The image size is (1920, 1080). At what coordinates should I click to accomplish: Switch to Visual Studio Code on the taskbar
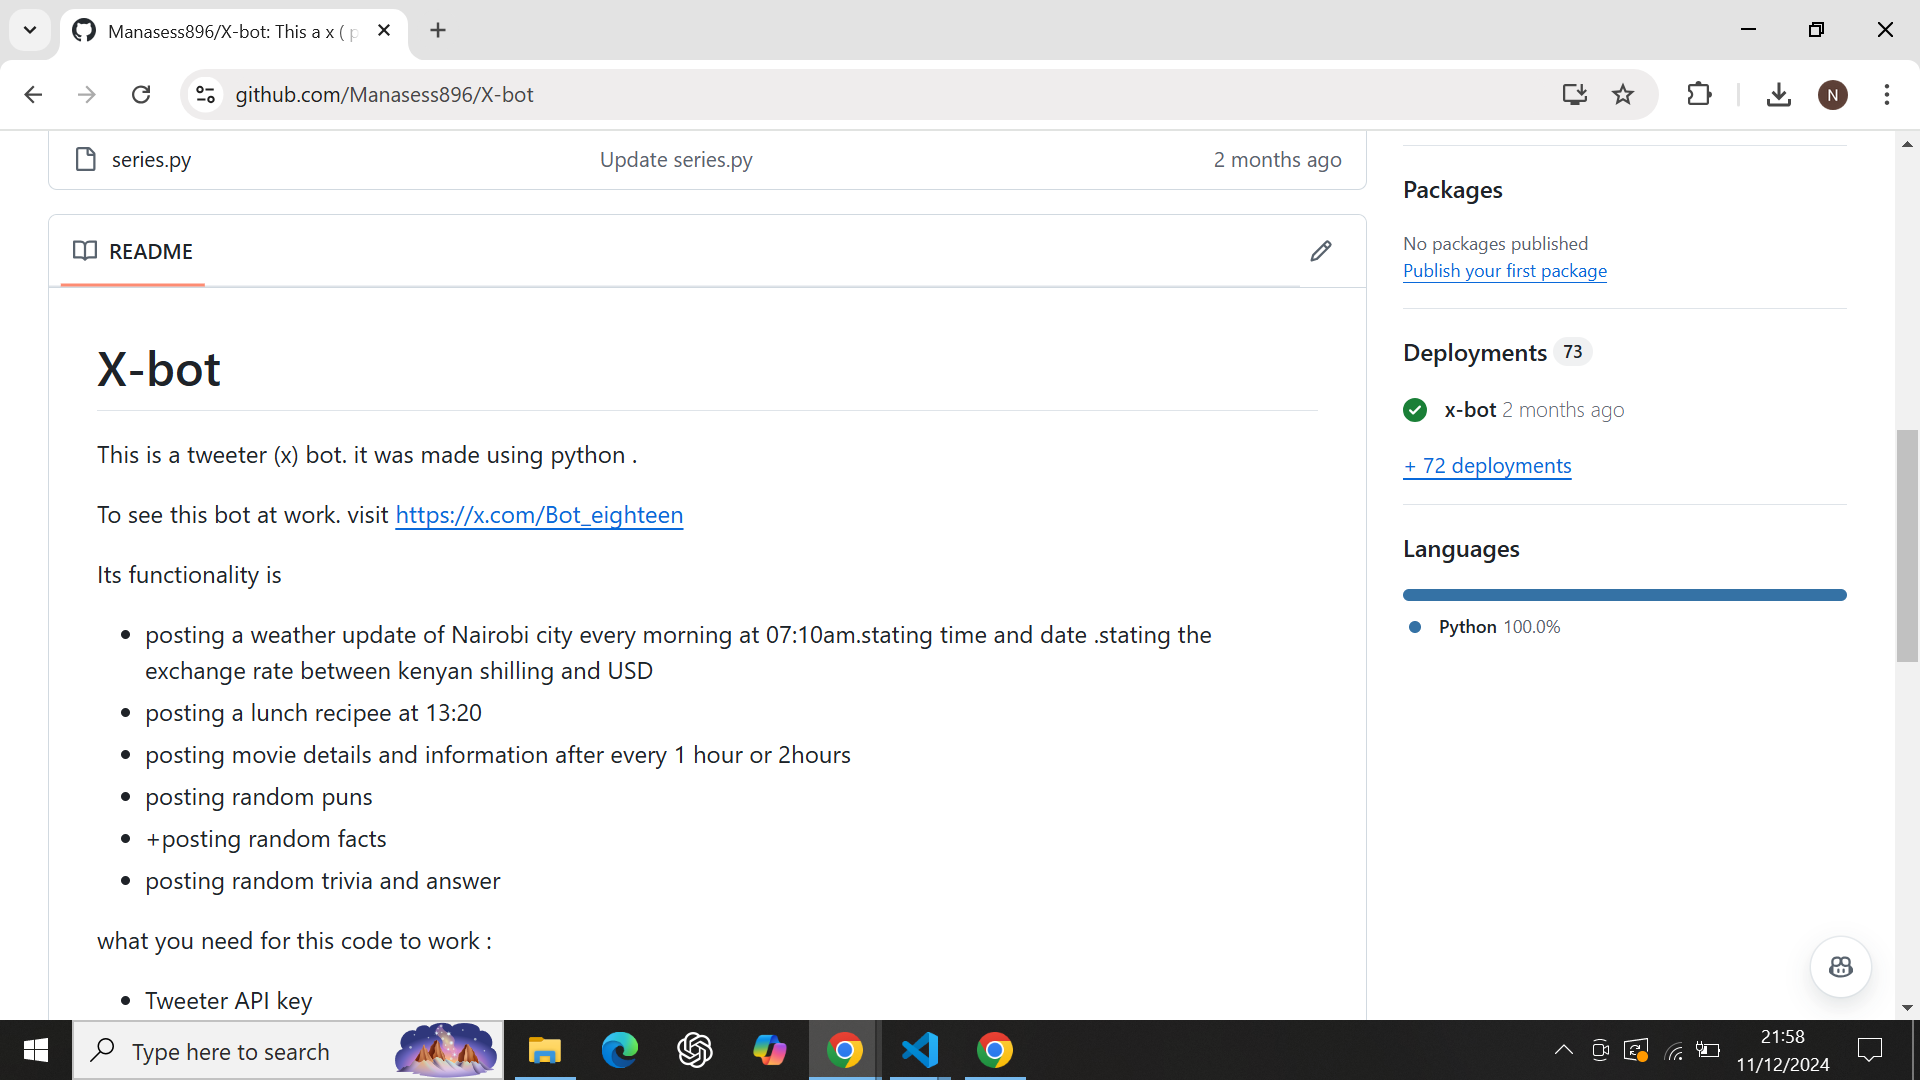click(920, 1050)
